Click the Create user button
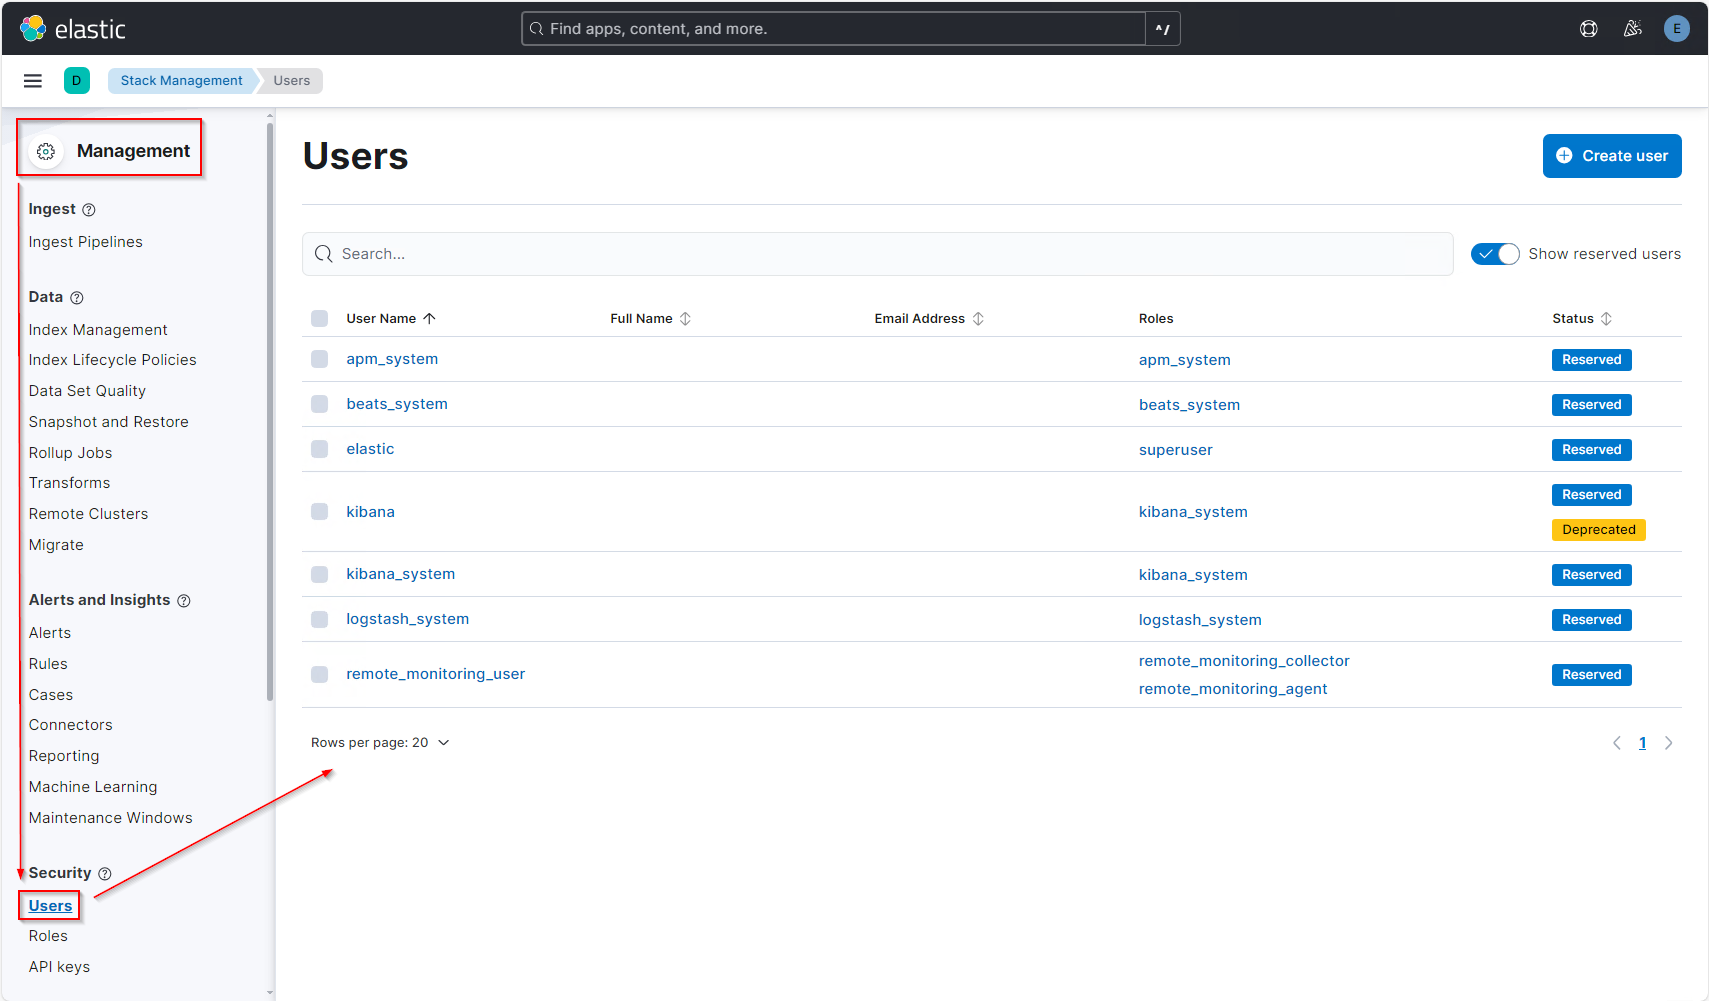The height and width of the screenshot is (1001, 1709). click(x=1612, y=156)
